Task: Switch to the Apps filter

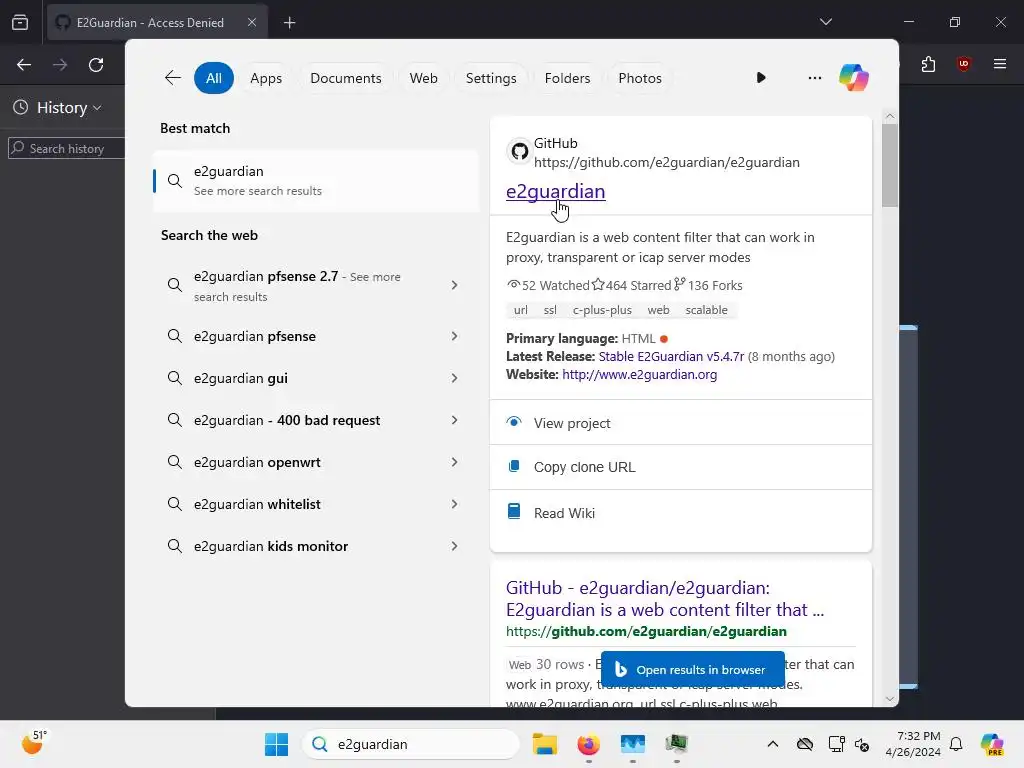Action: (x=266, y=78)
